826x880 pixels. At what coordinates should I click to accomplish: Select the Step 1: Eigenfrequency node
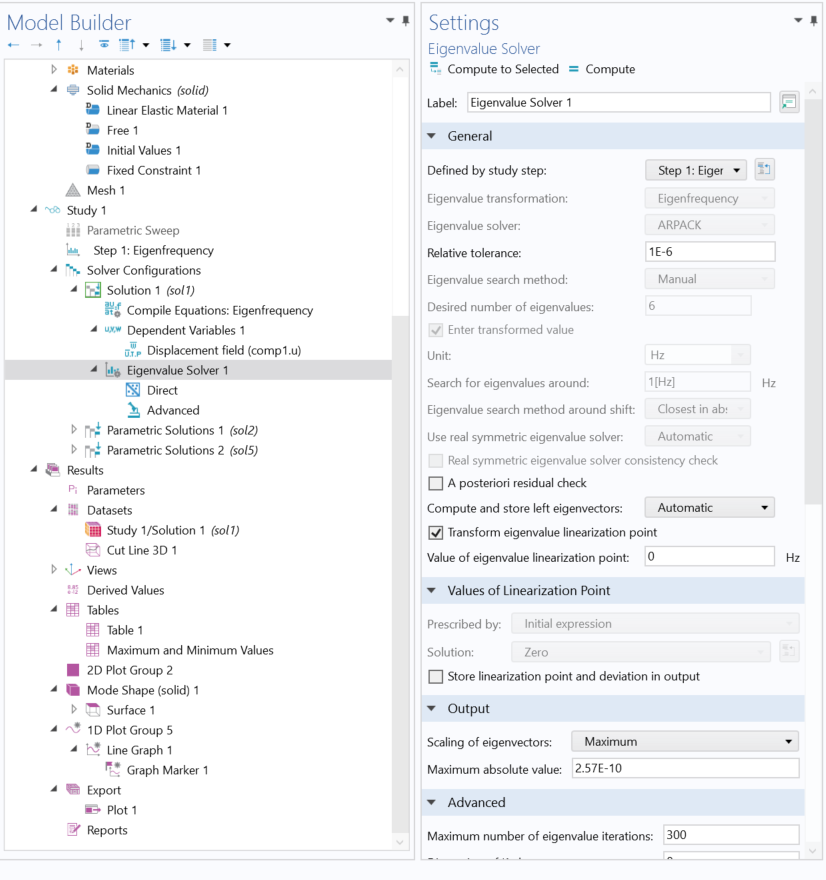click(x=152, y=250)
